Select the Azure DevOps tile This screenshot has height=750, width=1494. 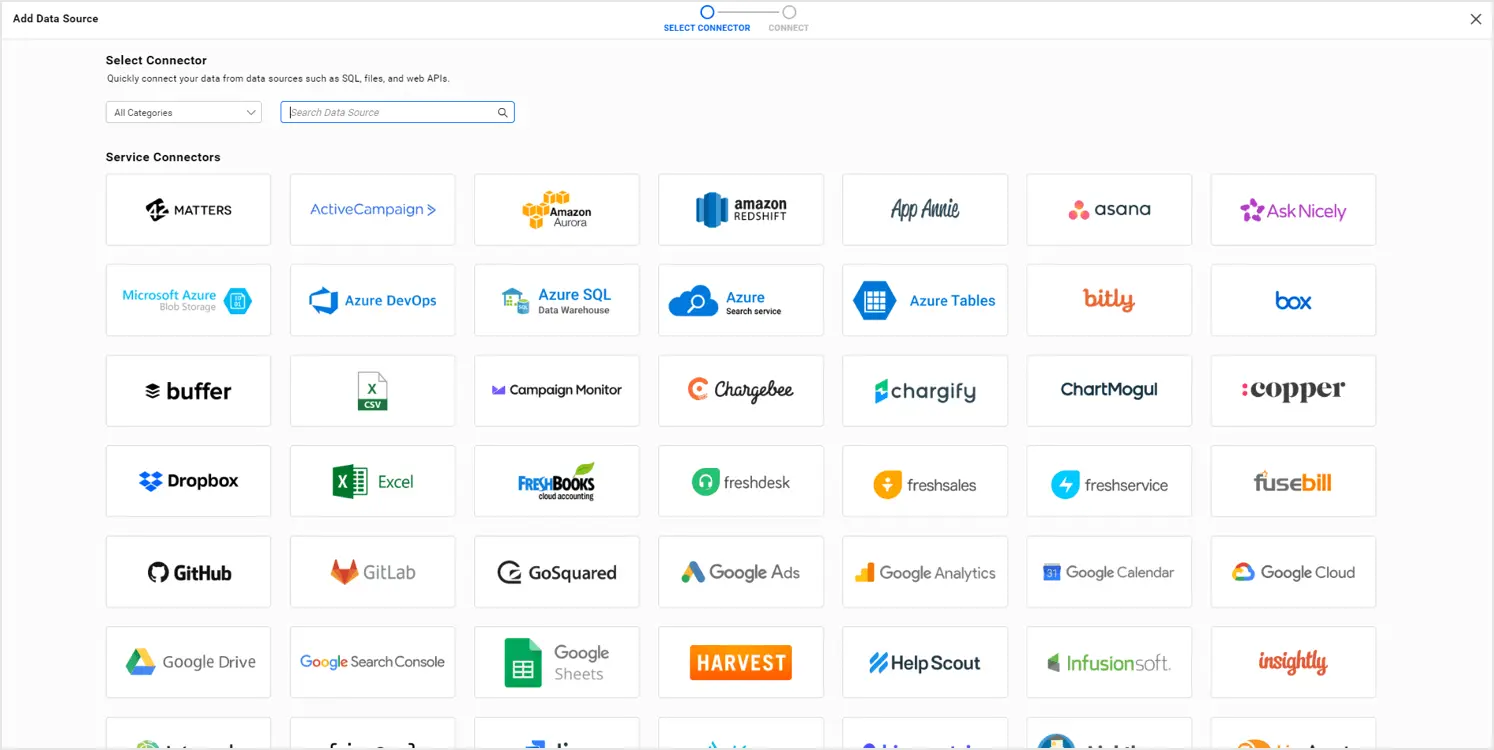(372, 300)
